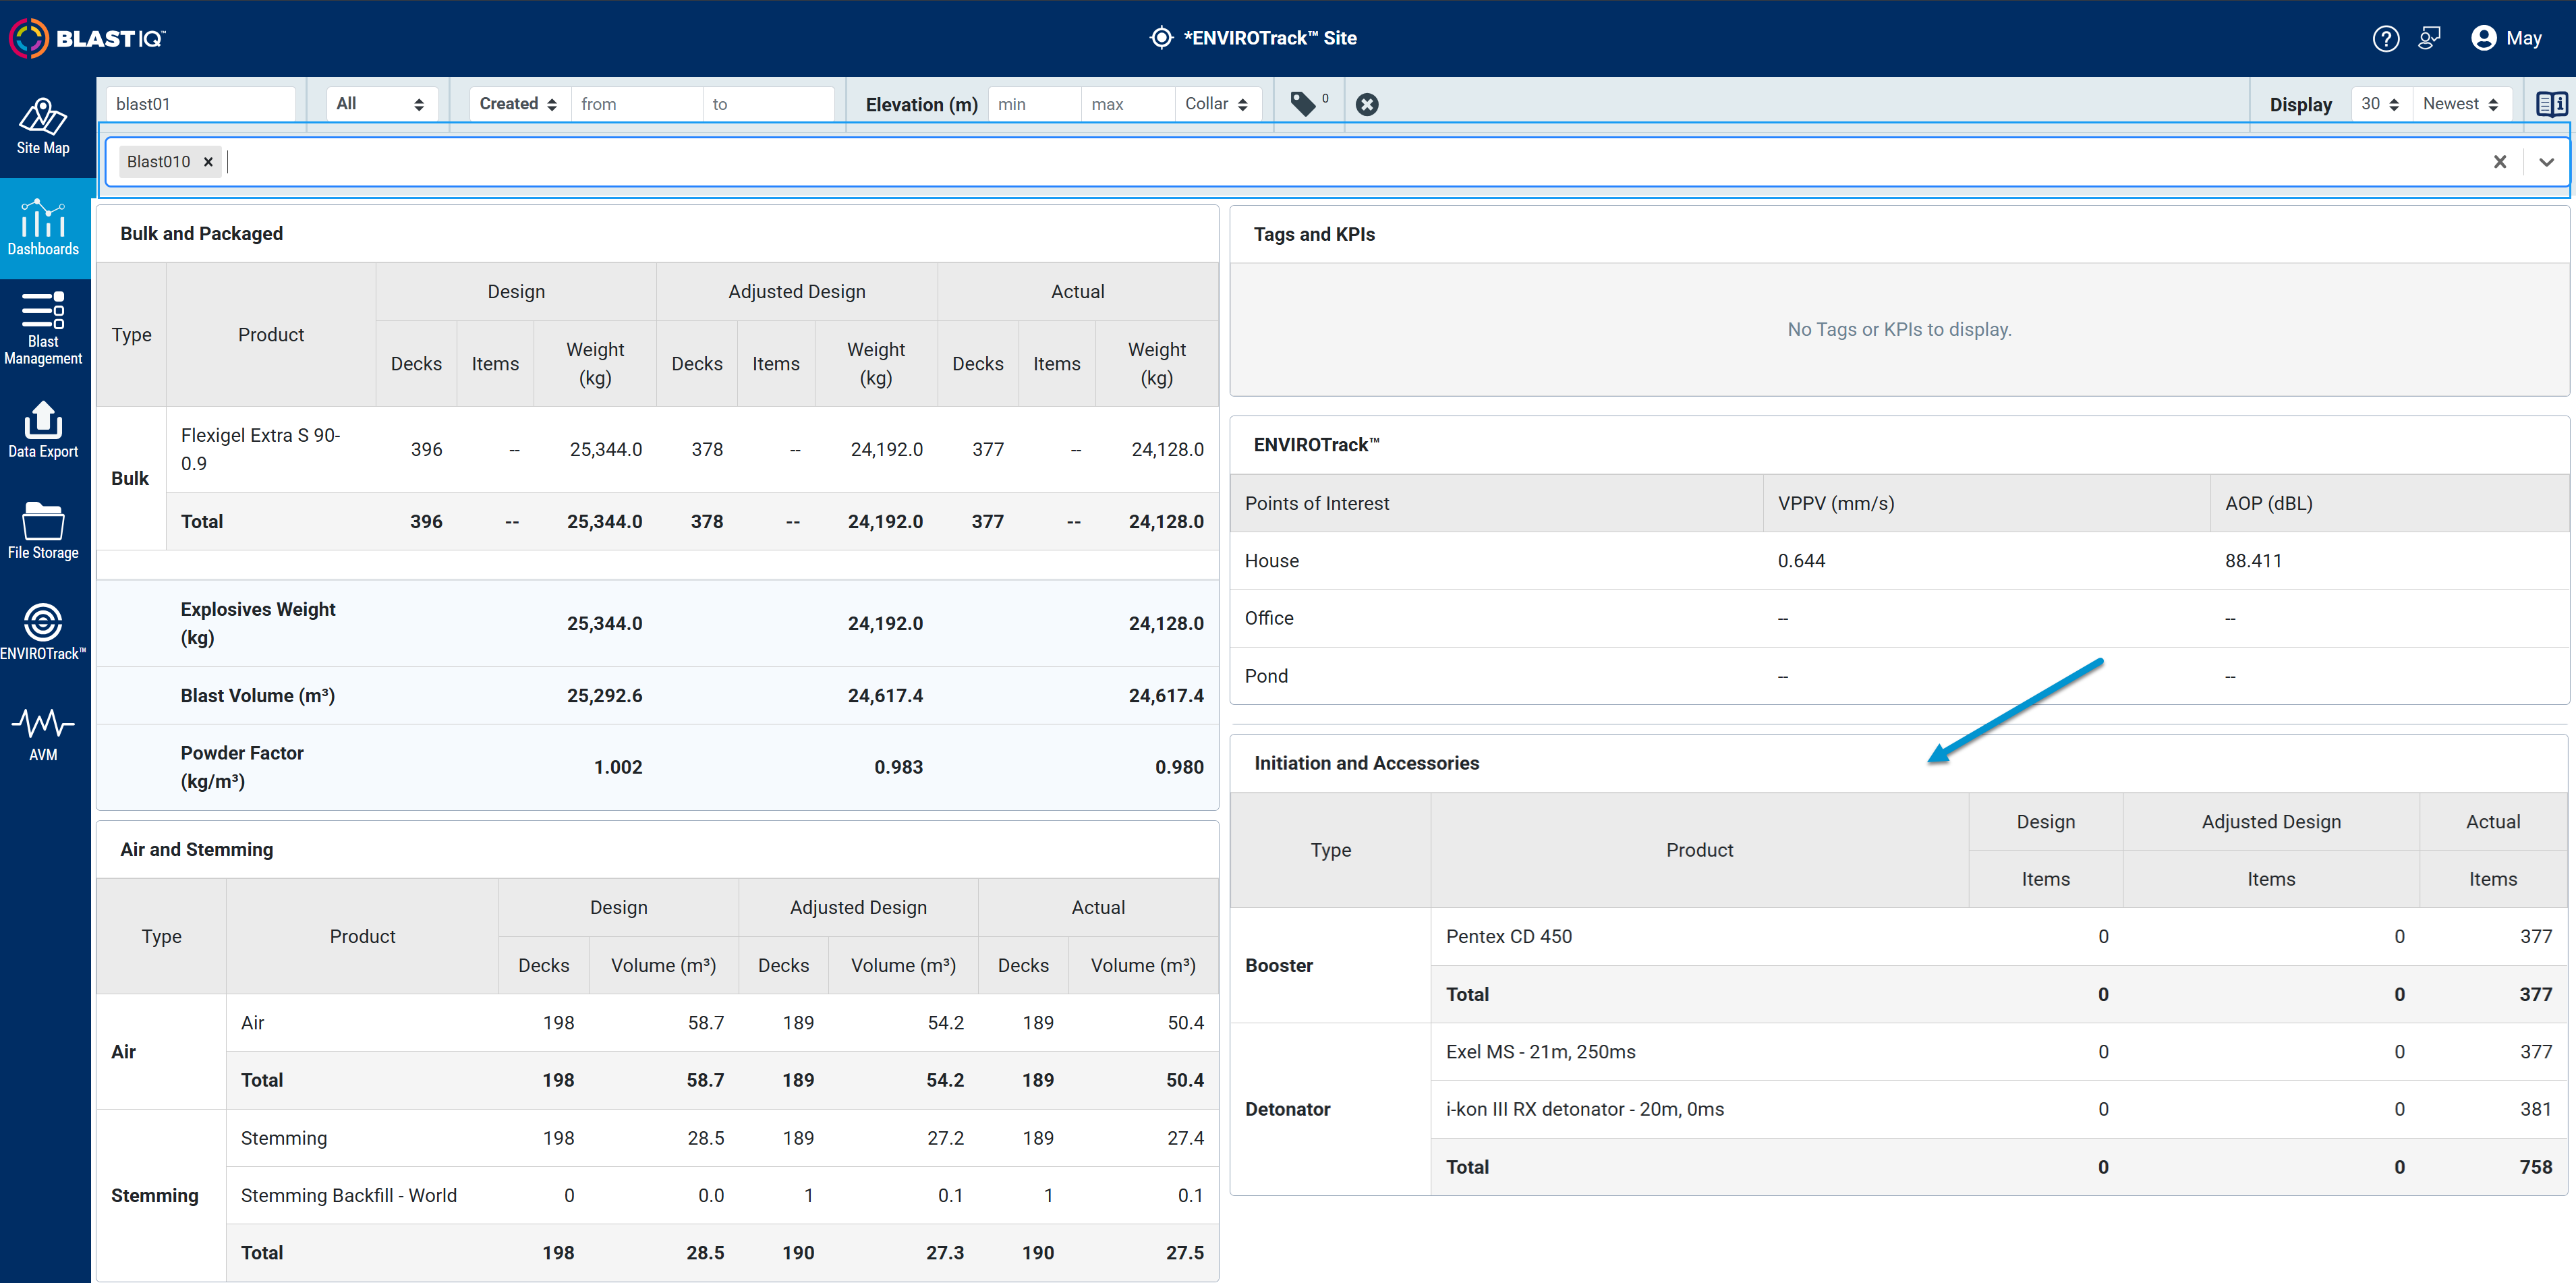Select the Pentex CD 450 booster row
The height and width of the screenshot is (1285, 2576).
[x=1999, y=936]
